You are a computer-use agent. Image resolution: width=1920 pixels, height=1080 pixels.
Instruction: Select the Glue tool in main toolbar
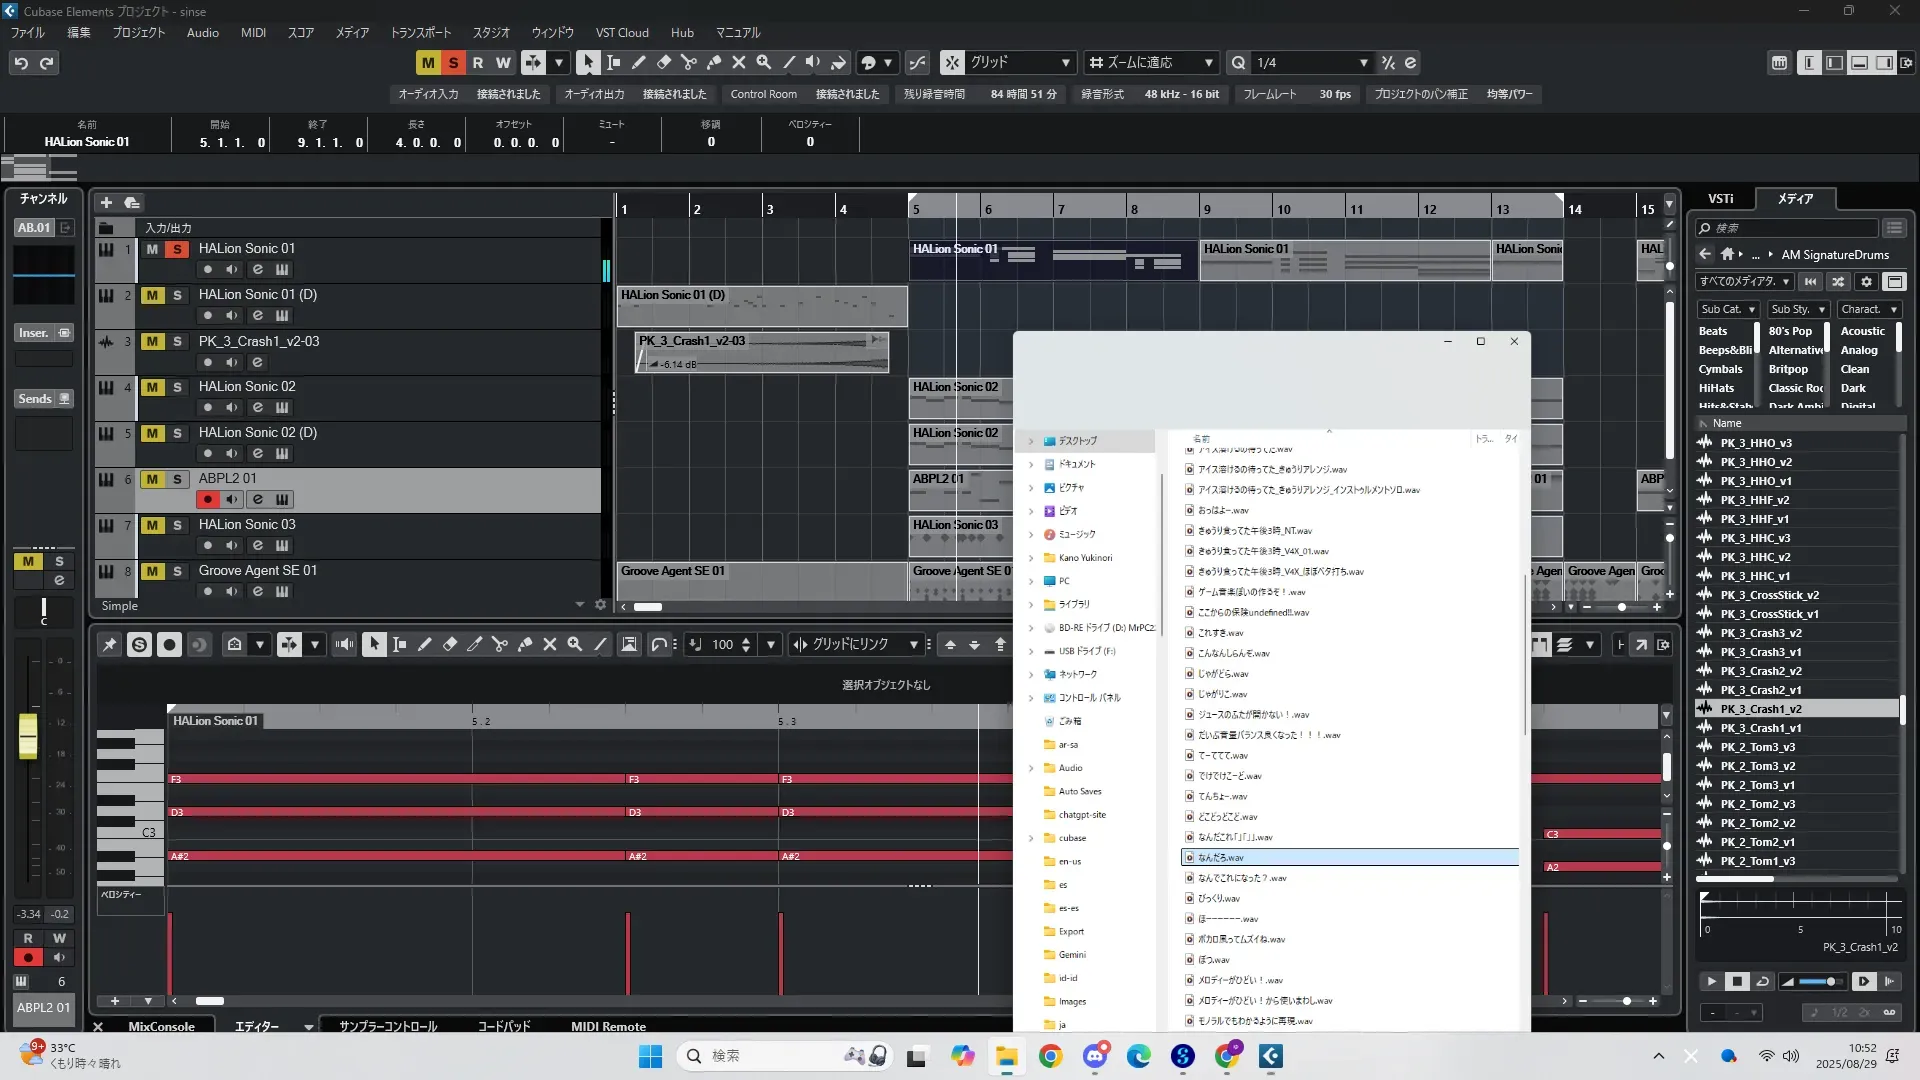(713, 62)
